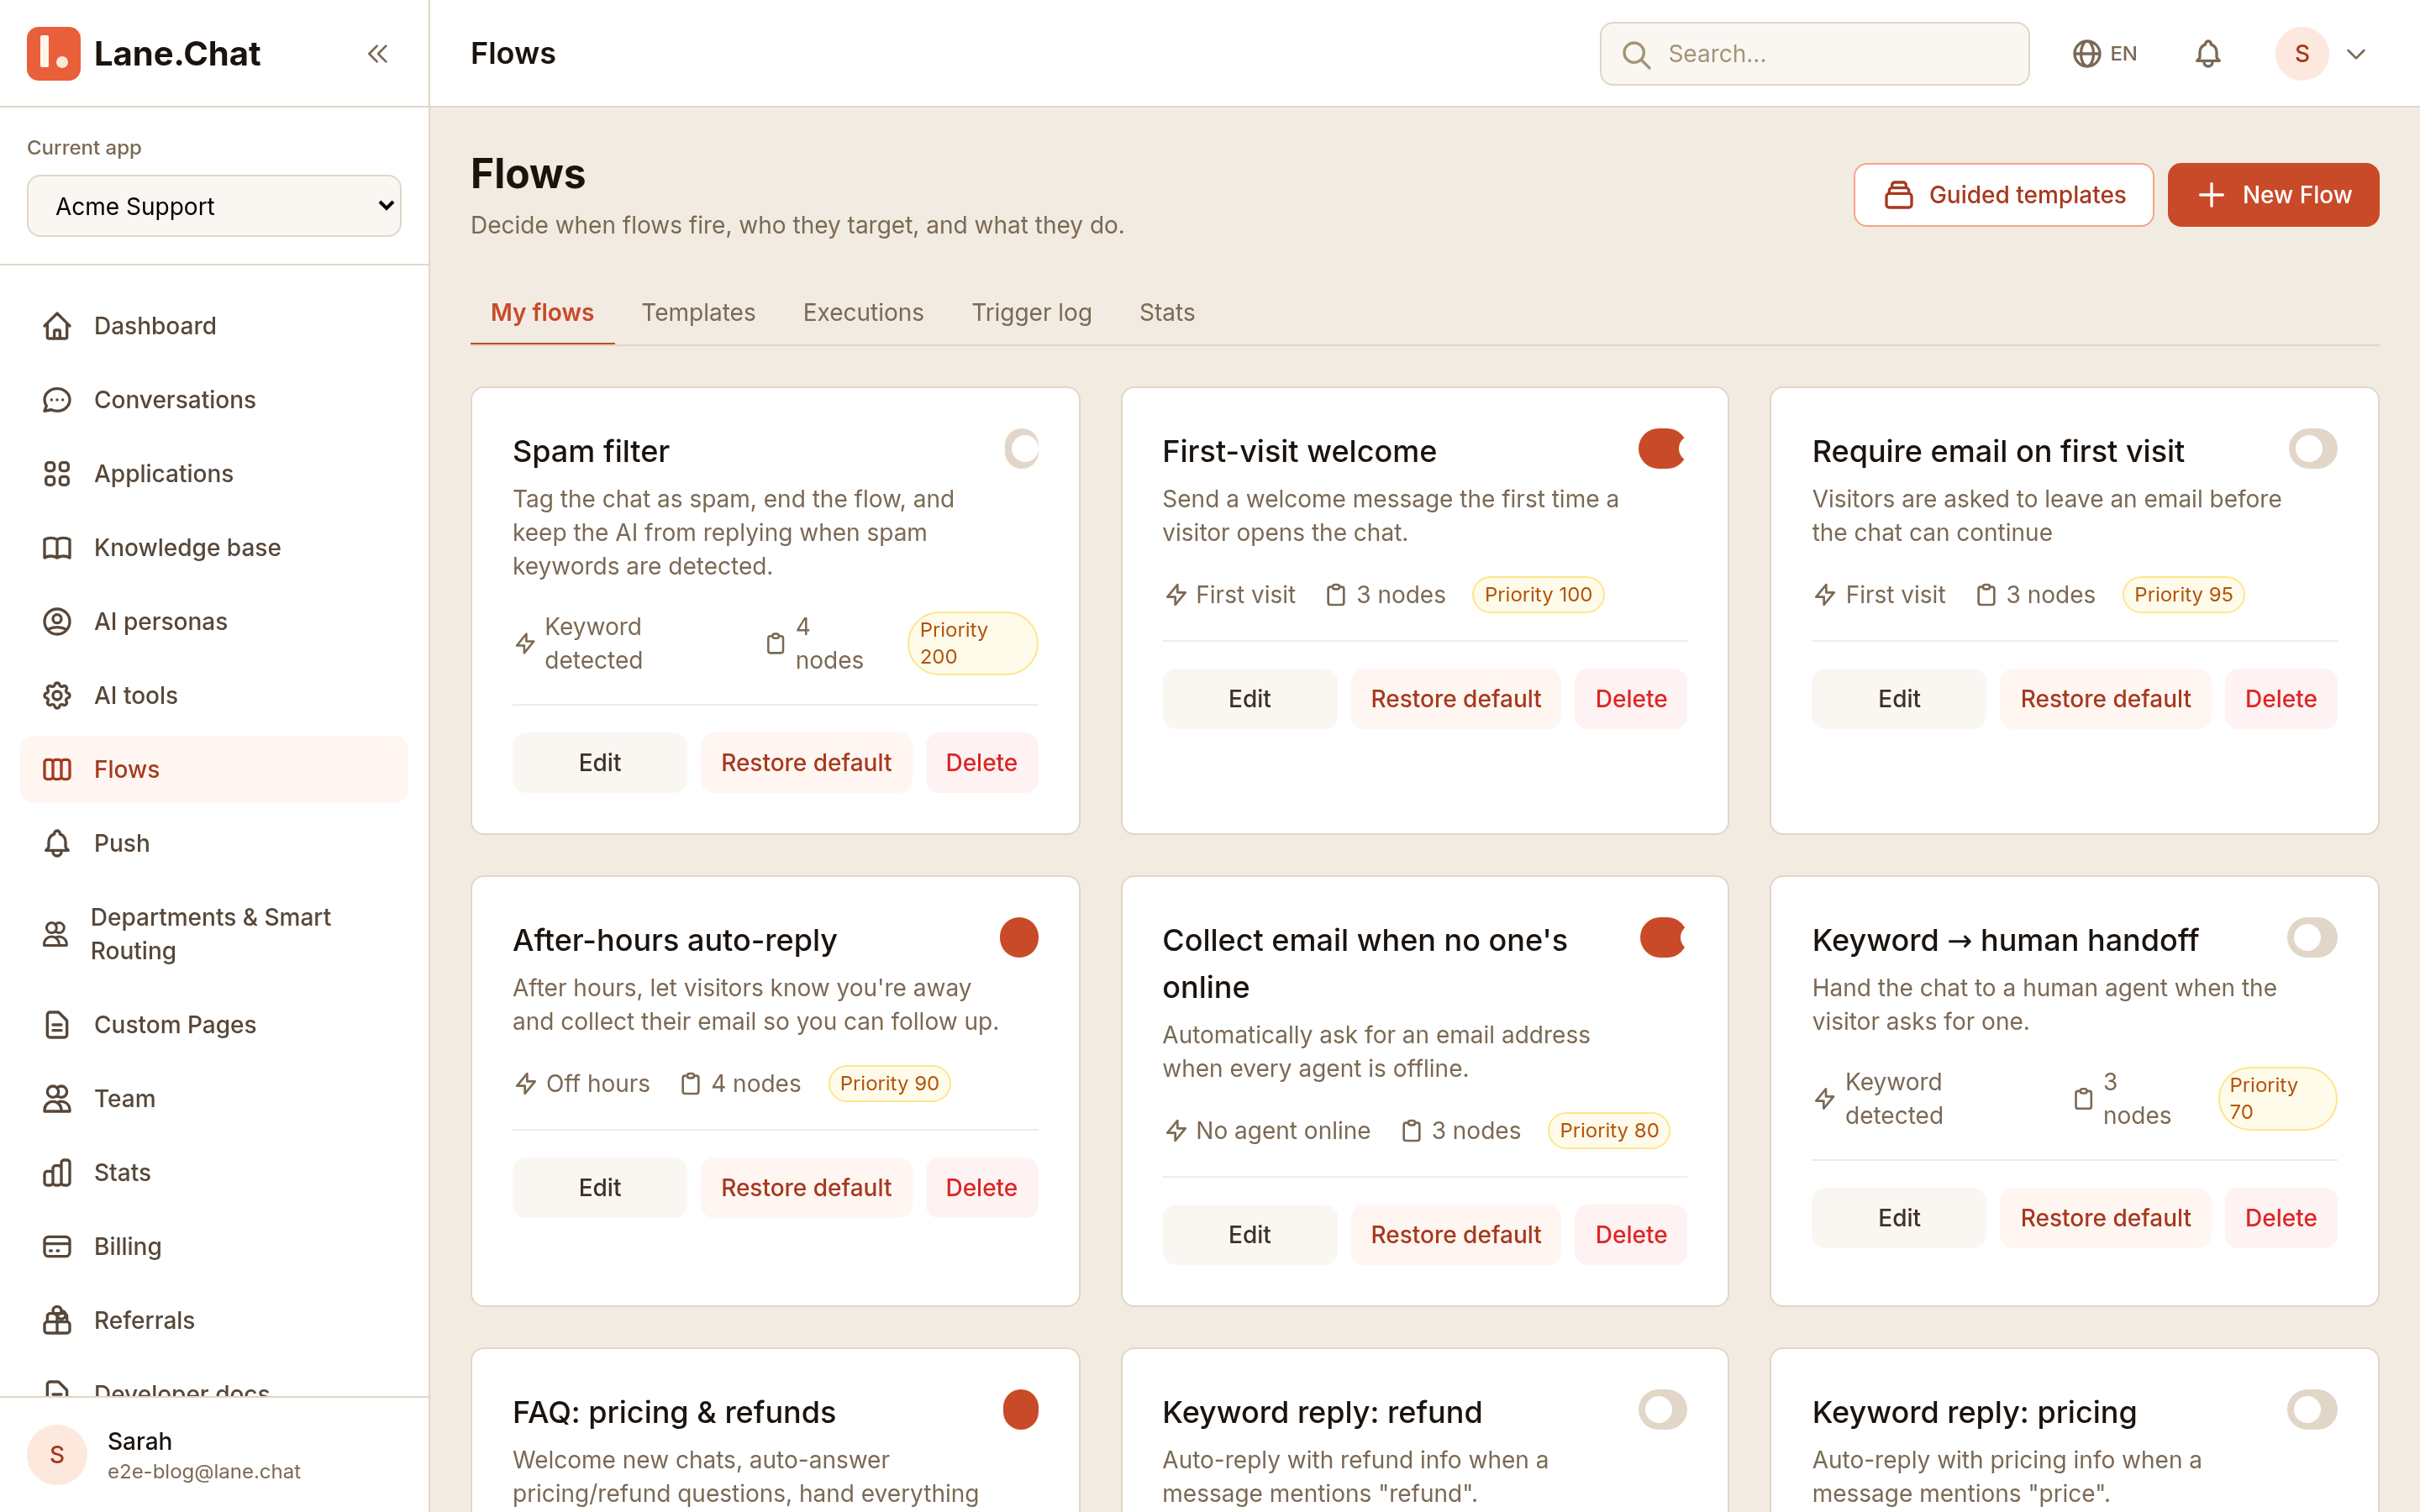Open the Trigger log tab
This screenshot has width=2420, height=1512.
pos(1031,313)
